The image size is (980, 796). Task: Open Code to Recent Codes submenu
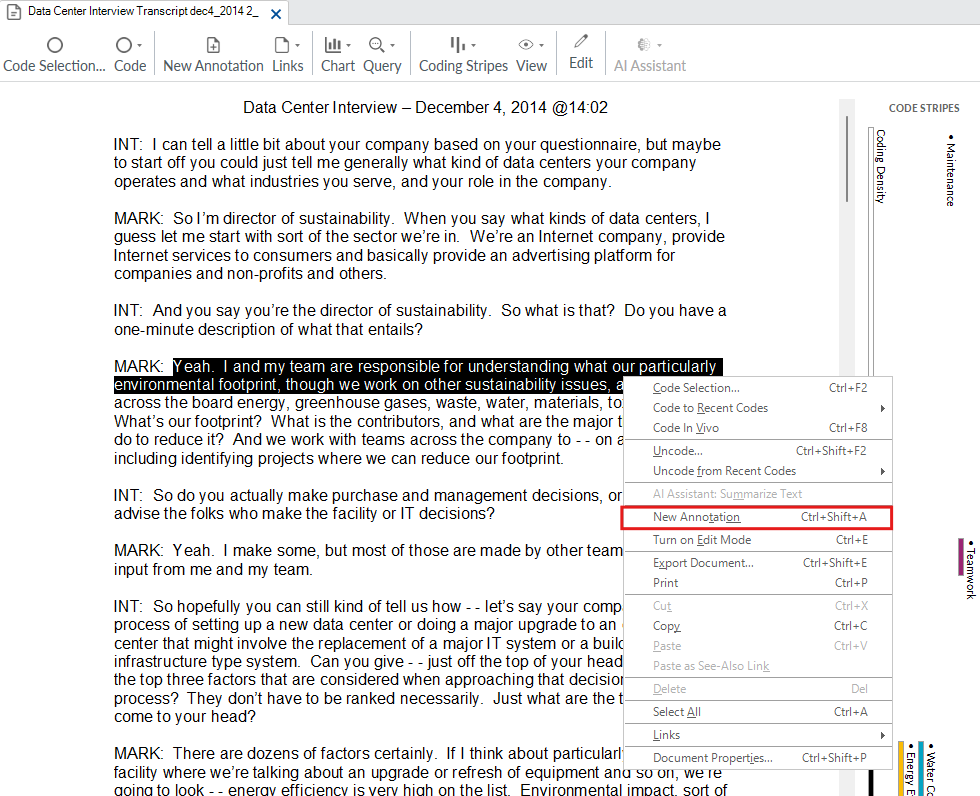click(x=758, y=408)
